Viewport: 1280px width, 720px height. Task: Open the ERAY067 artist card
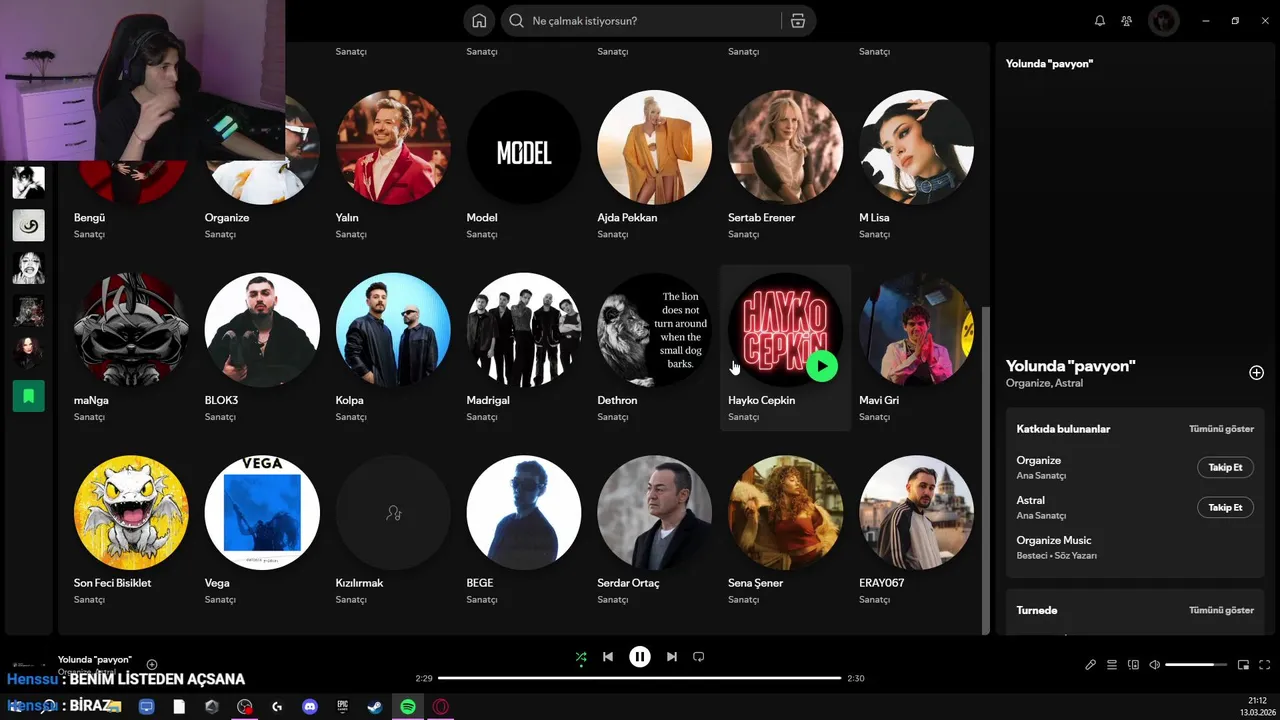pyautogui.click(x=916, y=531)
